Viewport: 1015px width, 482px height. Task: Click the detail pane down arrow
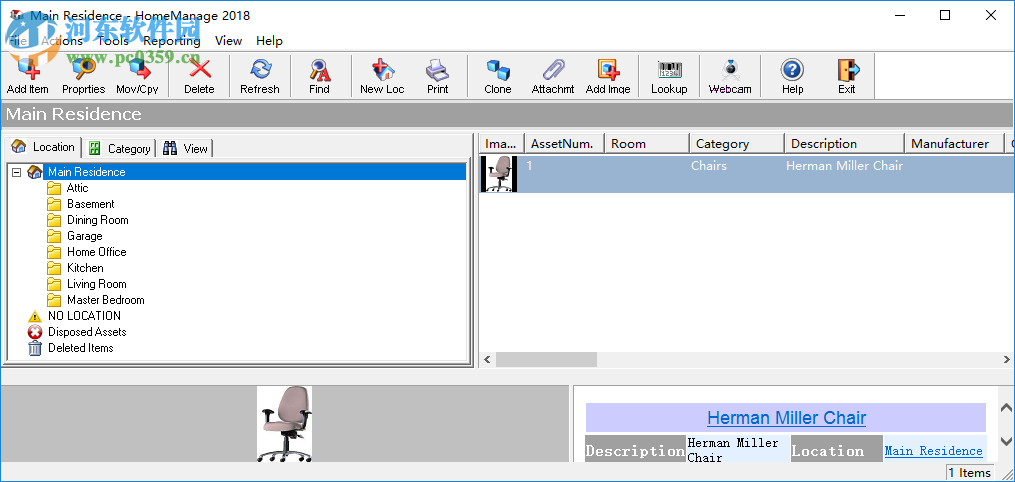tap(1006, 441)
